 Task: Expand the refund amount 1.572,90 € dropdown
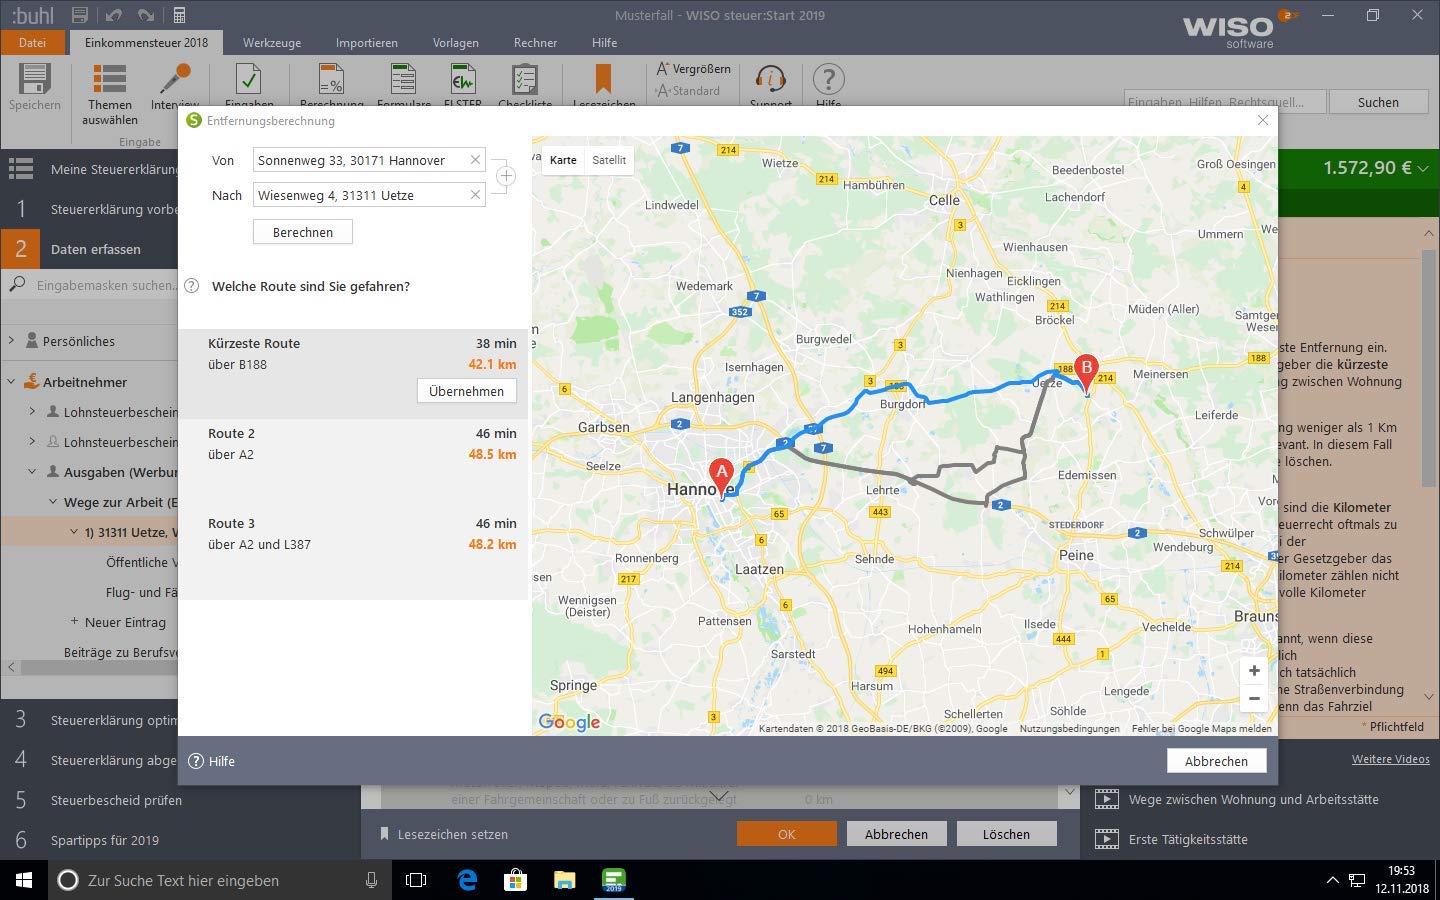(x=1423, y=168)
